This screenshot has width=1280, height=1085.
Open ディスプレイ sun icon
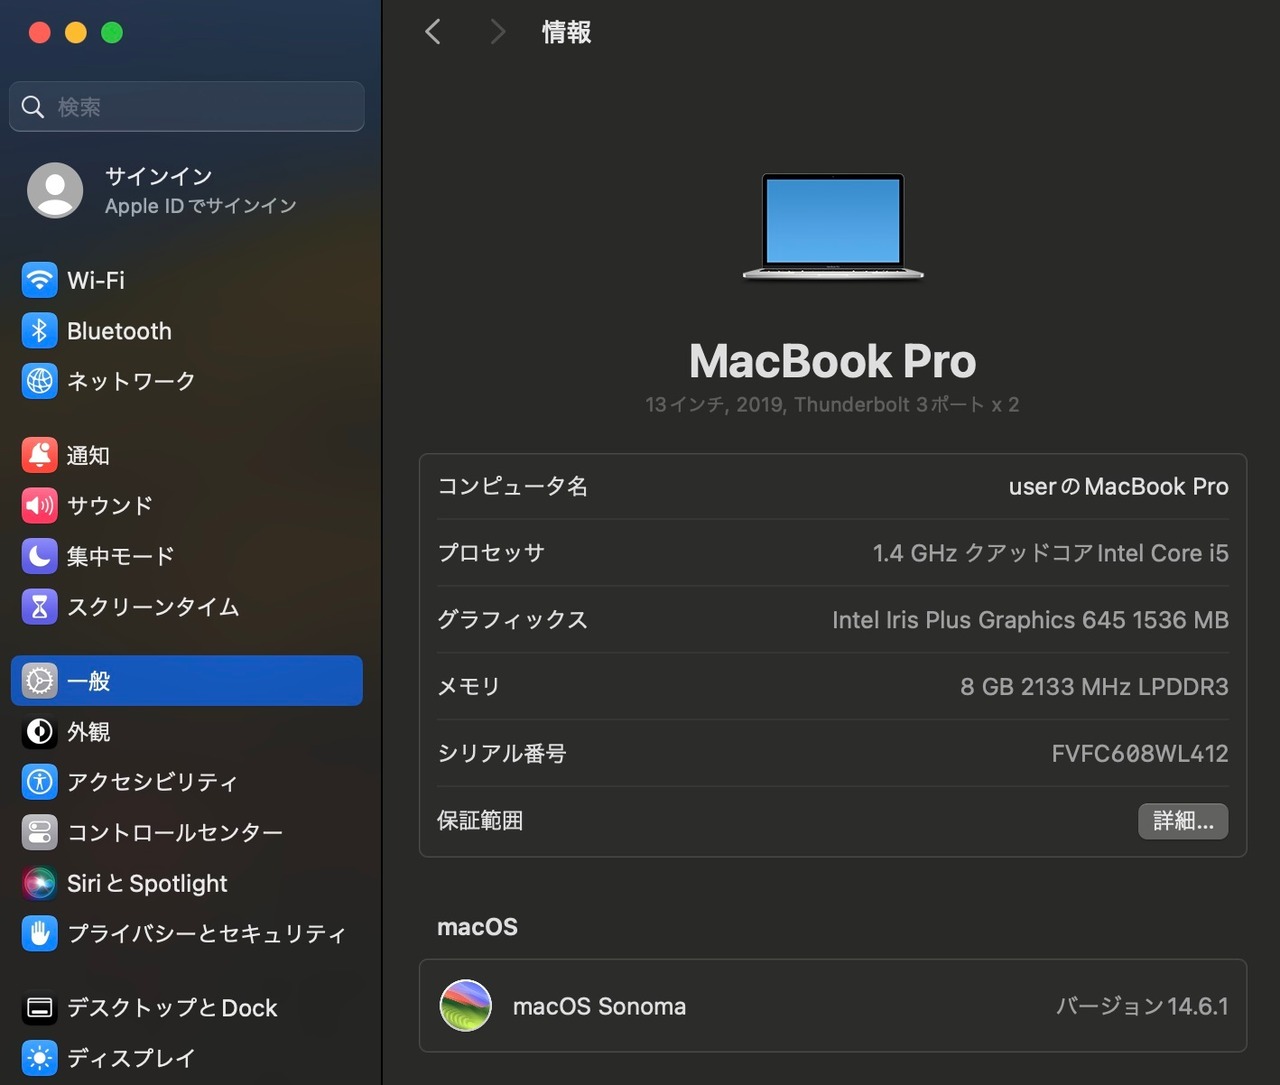point(40,1058)
